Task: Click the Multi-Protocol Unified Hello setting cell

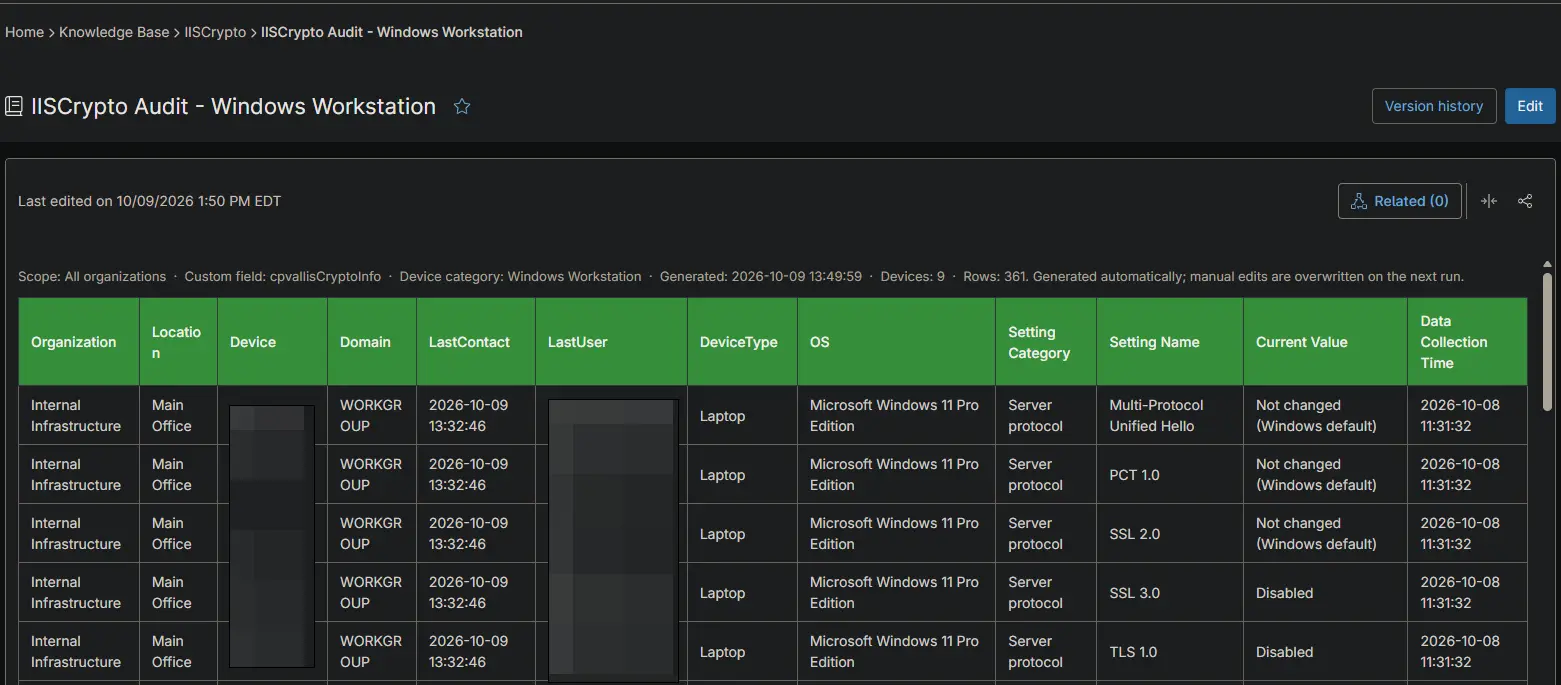Action: (x=1170, y=416)
